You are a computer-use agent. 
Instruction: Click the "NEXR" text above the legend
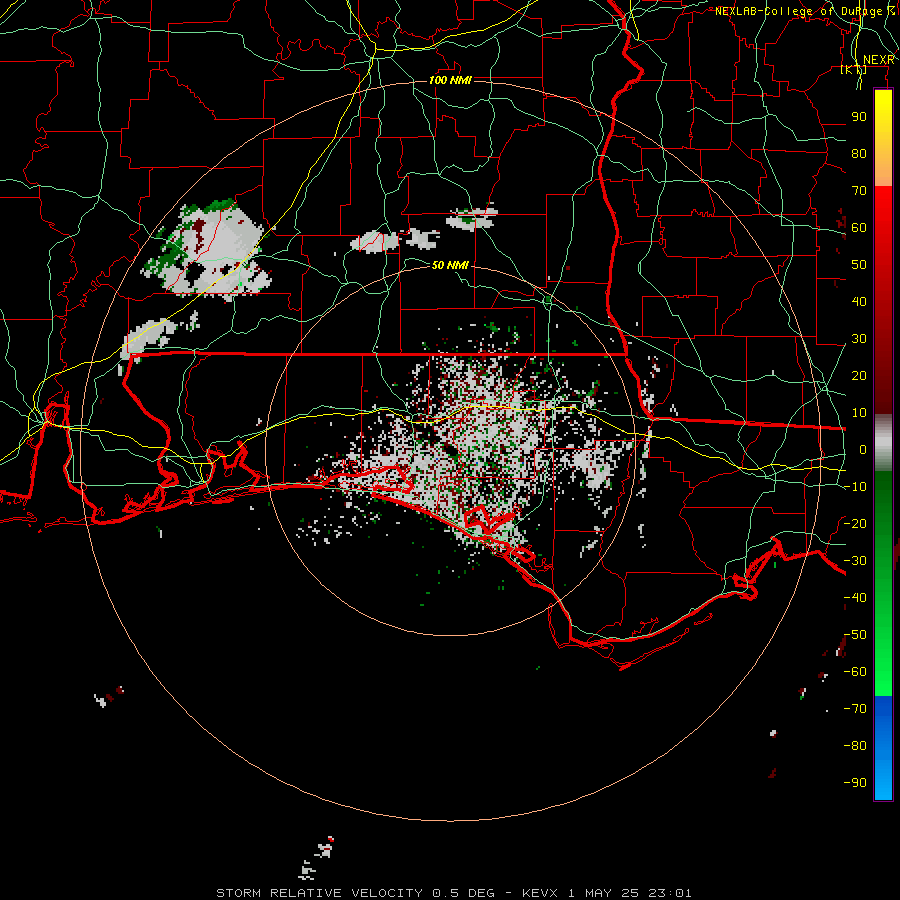879,60
